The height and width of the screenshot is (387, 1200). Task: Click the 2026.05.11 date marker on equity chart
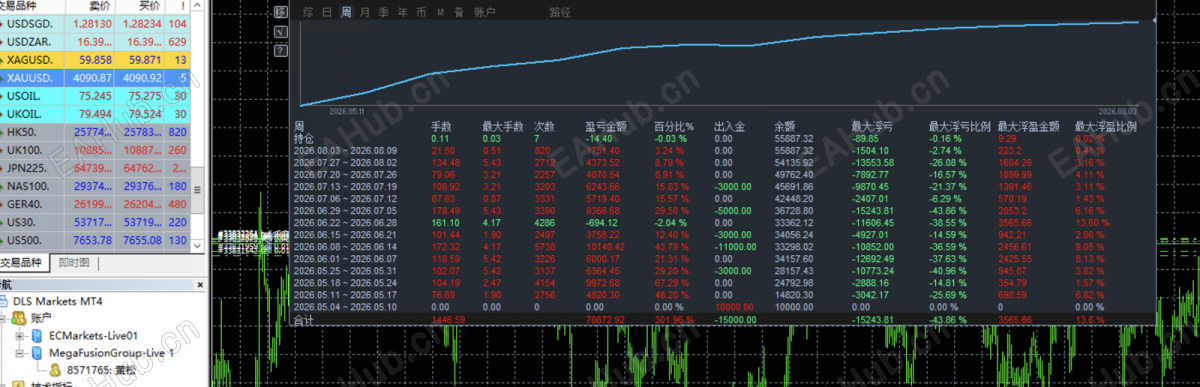(x=347, y=111)
